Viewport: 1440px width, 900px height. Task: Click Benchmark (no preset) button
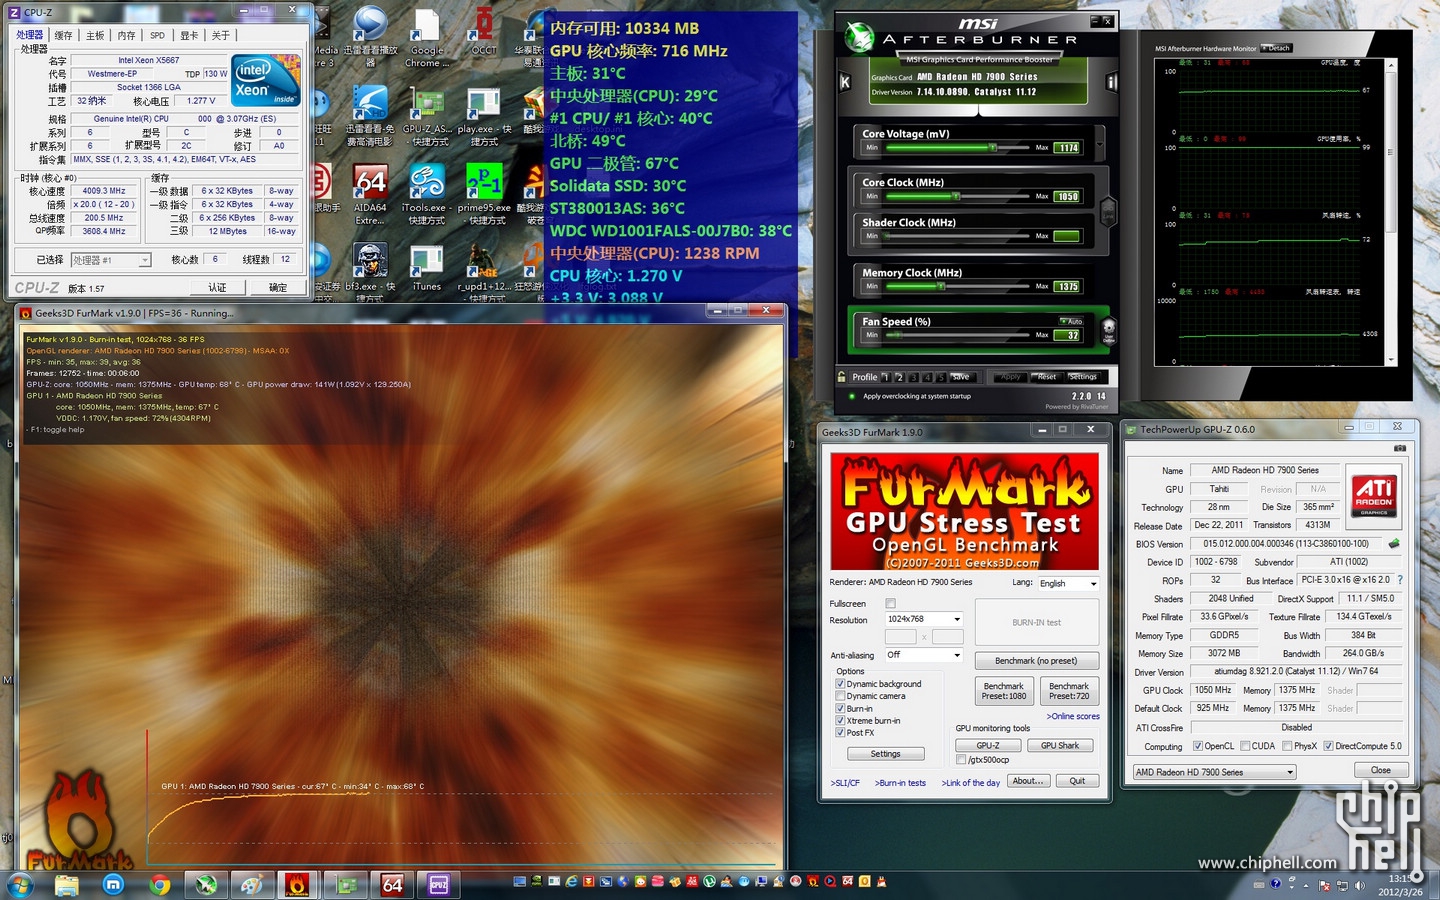click(x=1036, y=661)
